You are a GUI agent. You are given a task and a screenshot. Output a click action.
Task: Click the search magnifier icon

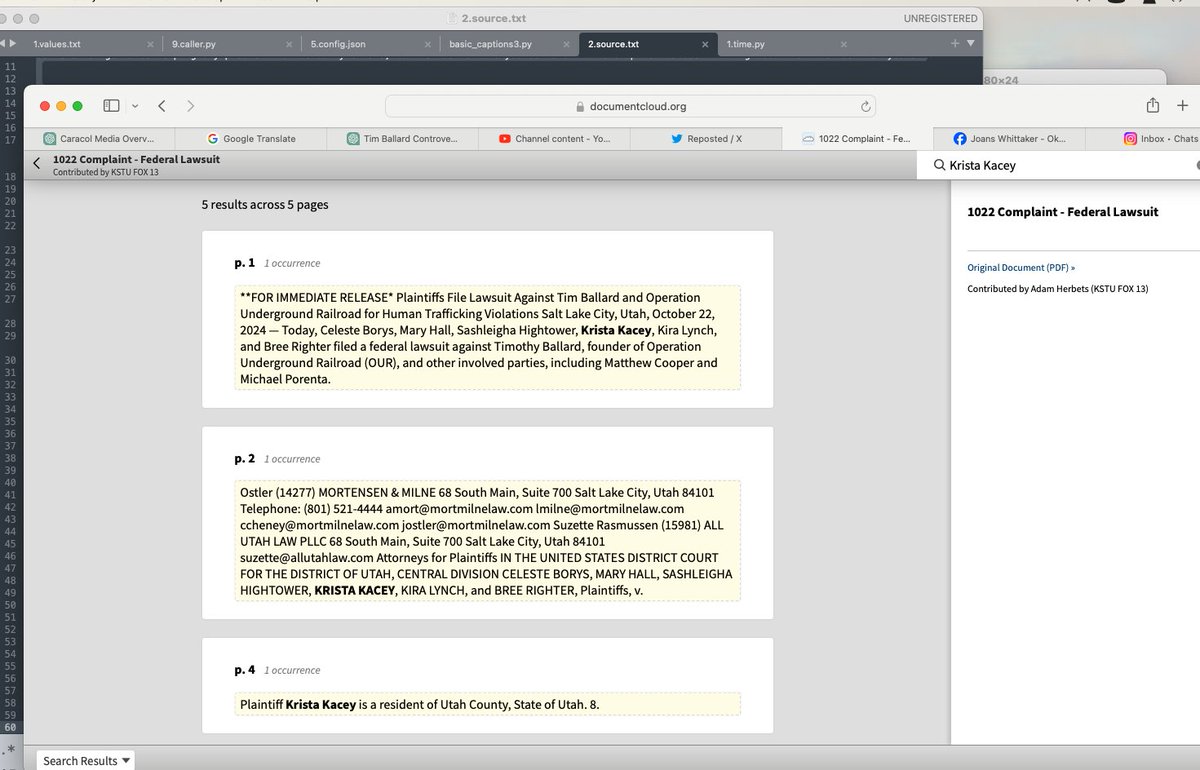(x=939, y=165)
